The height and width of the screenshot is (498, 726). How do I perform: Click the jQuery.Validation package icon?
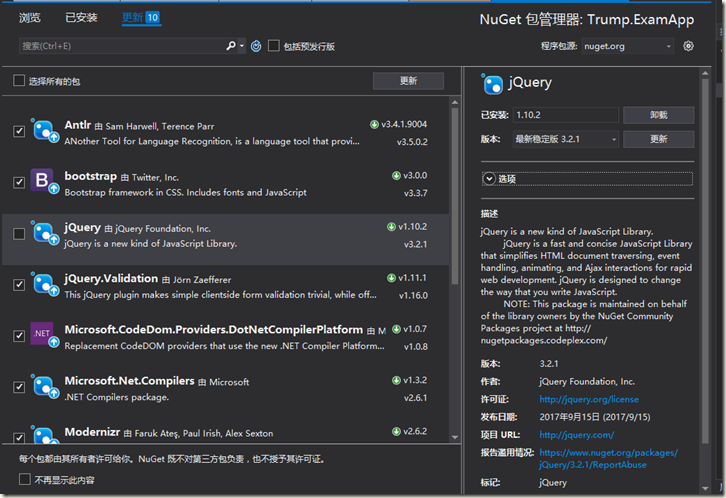click(44, 284)
